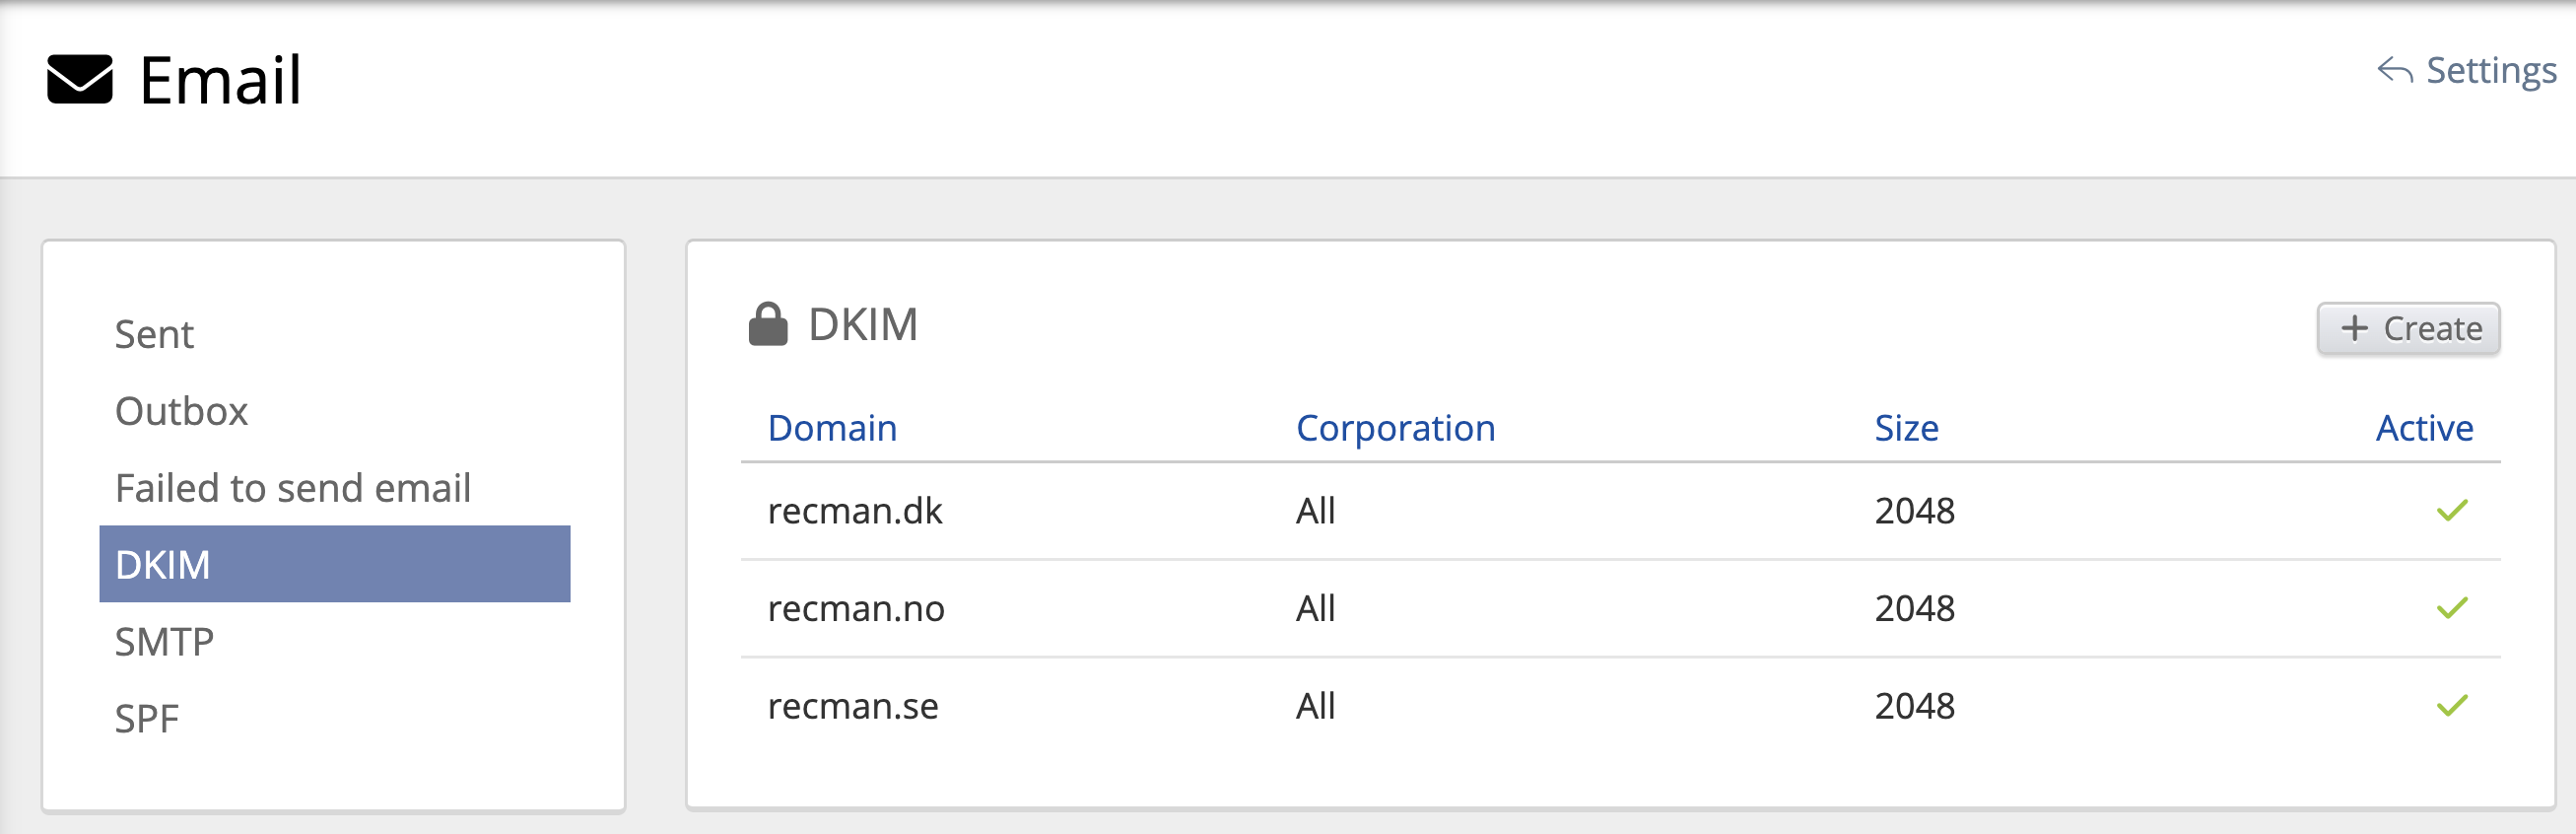Click the green checkmark for recman.dk

coord(2452,511)
